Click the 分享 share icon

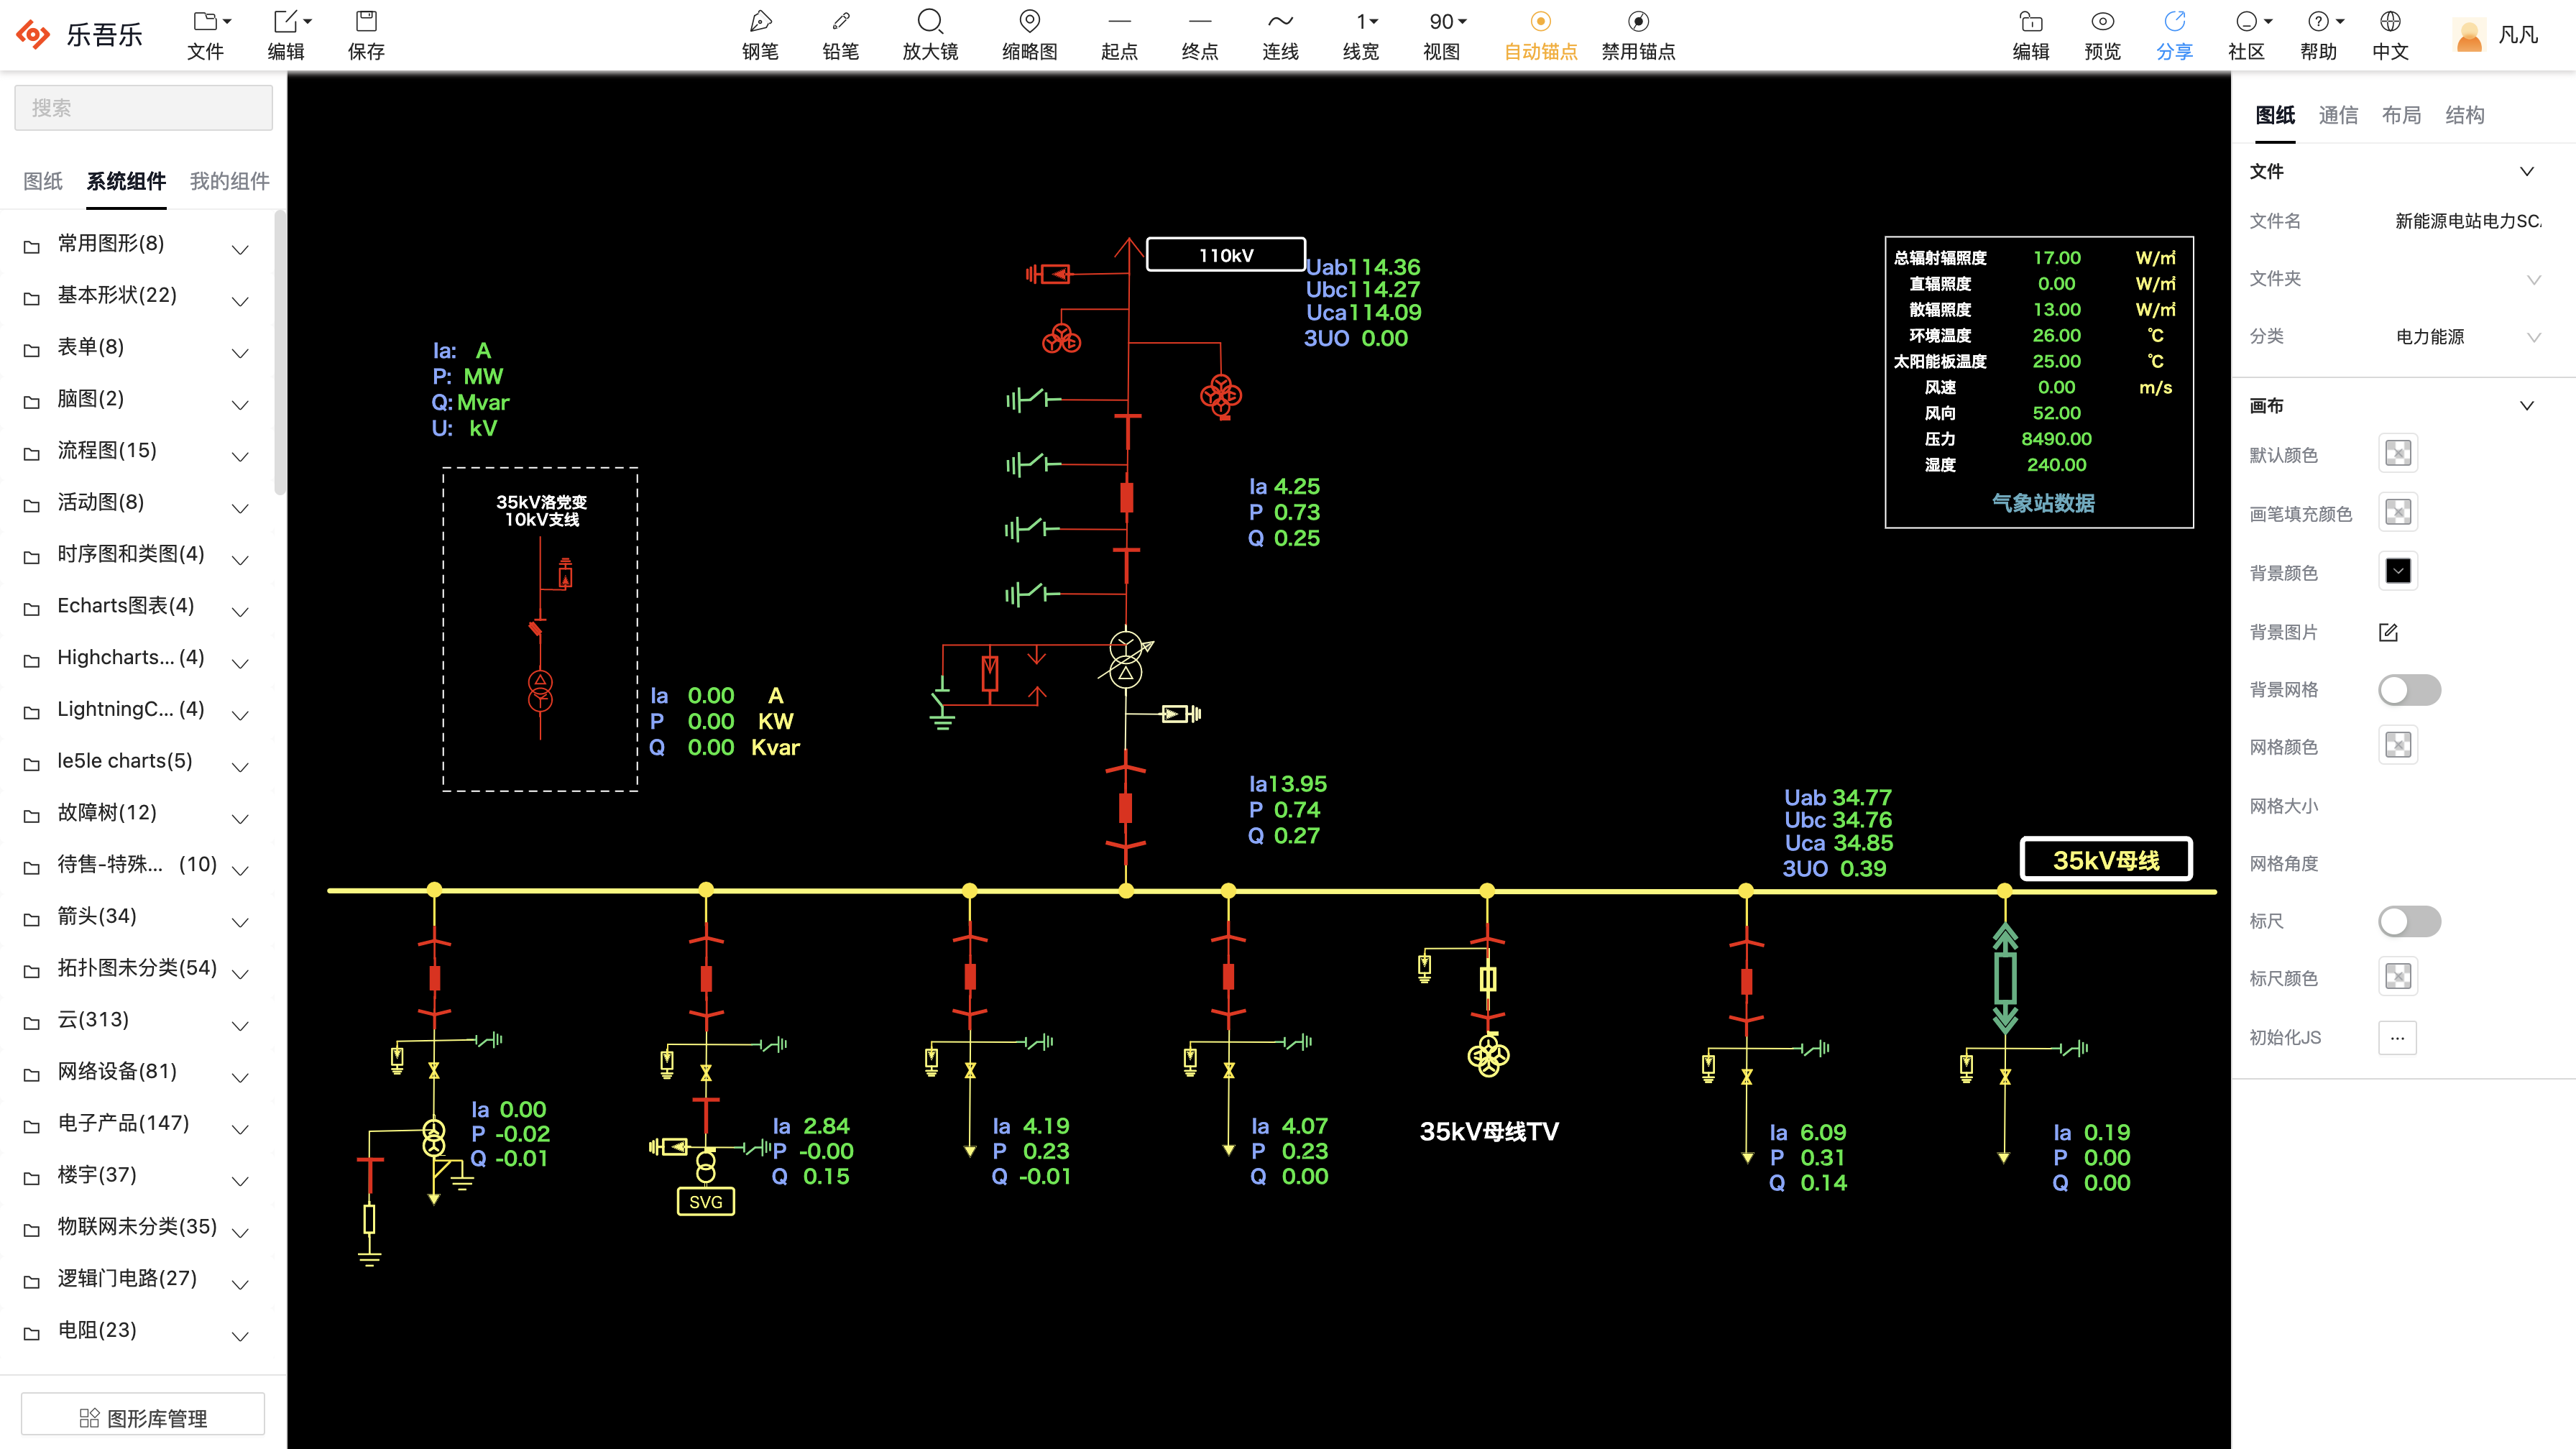click(2174, 22)
